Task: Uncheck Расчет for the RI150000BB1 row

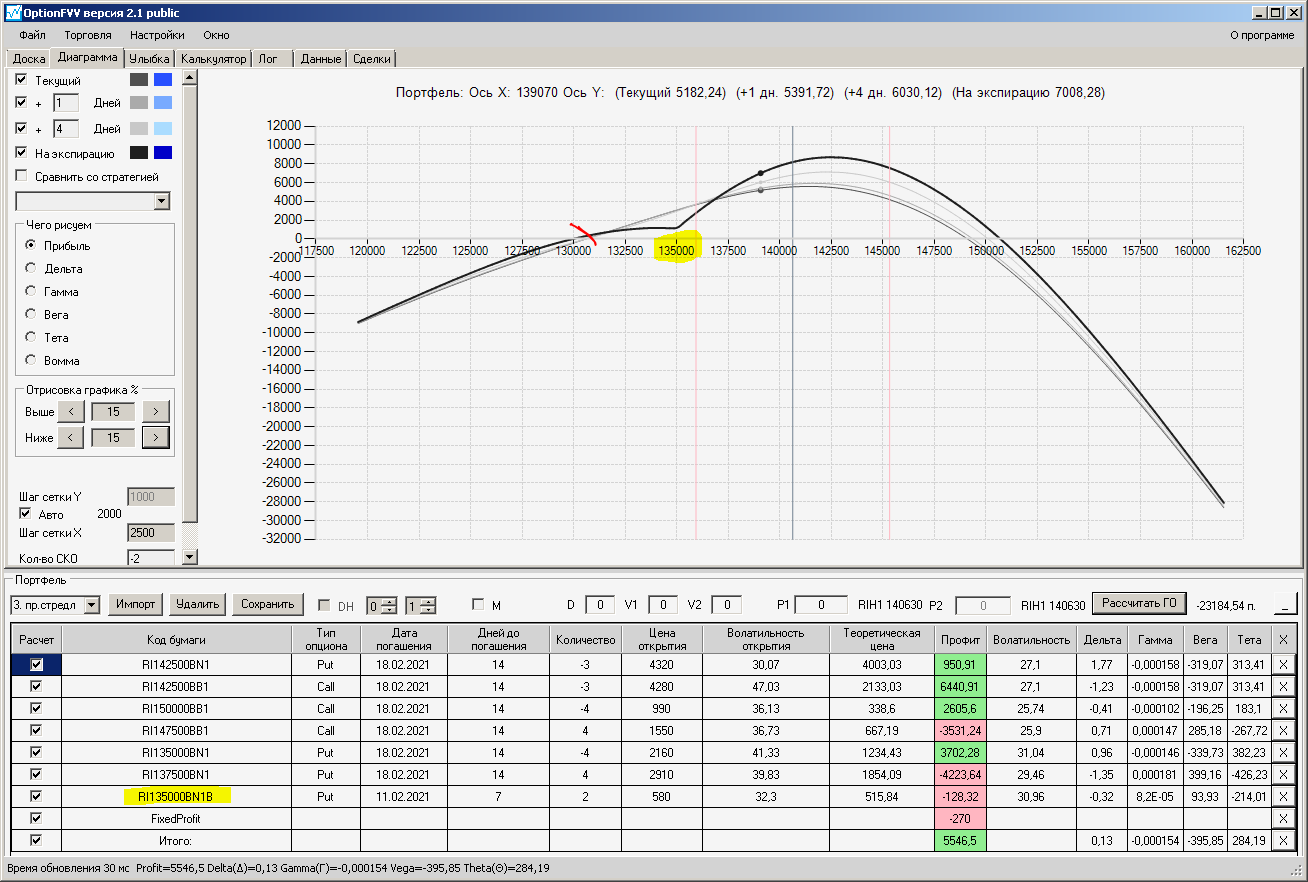Action: point(37,708)
